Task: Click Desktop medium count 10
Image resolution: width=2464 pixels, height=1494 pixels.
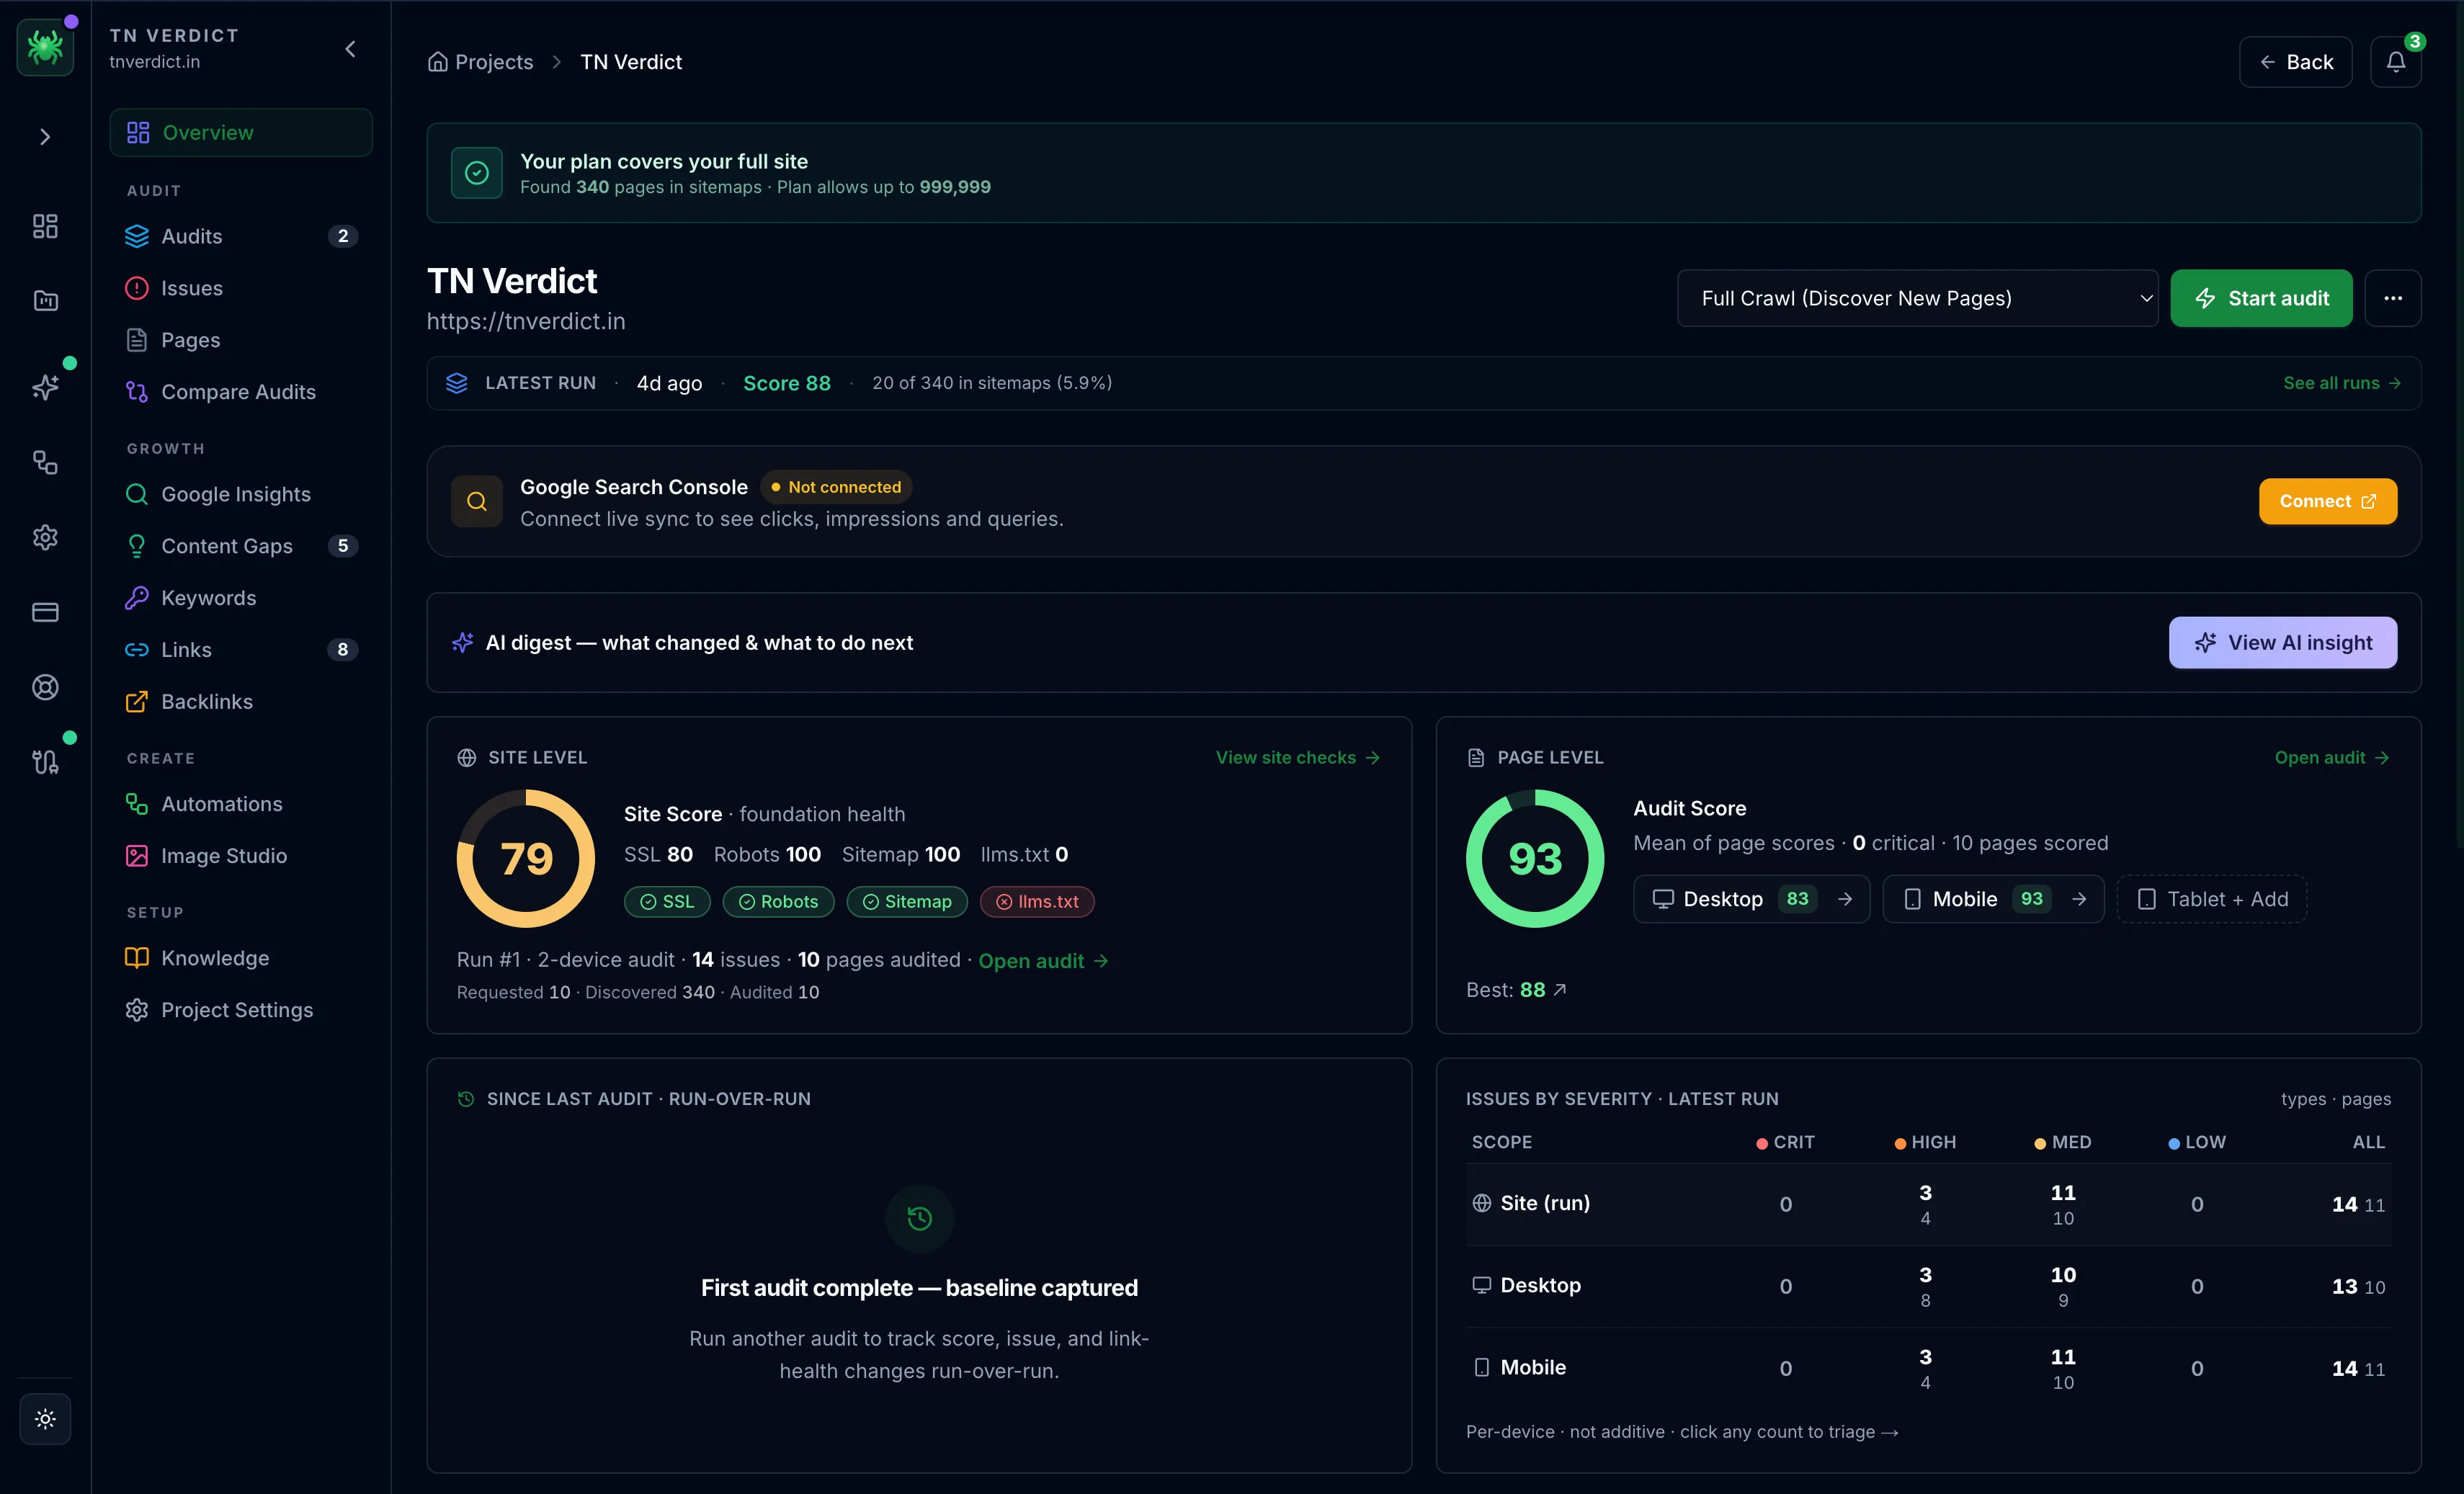Action: coord(2062,1275)
